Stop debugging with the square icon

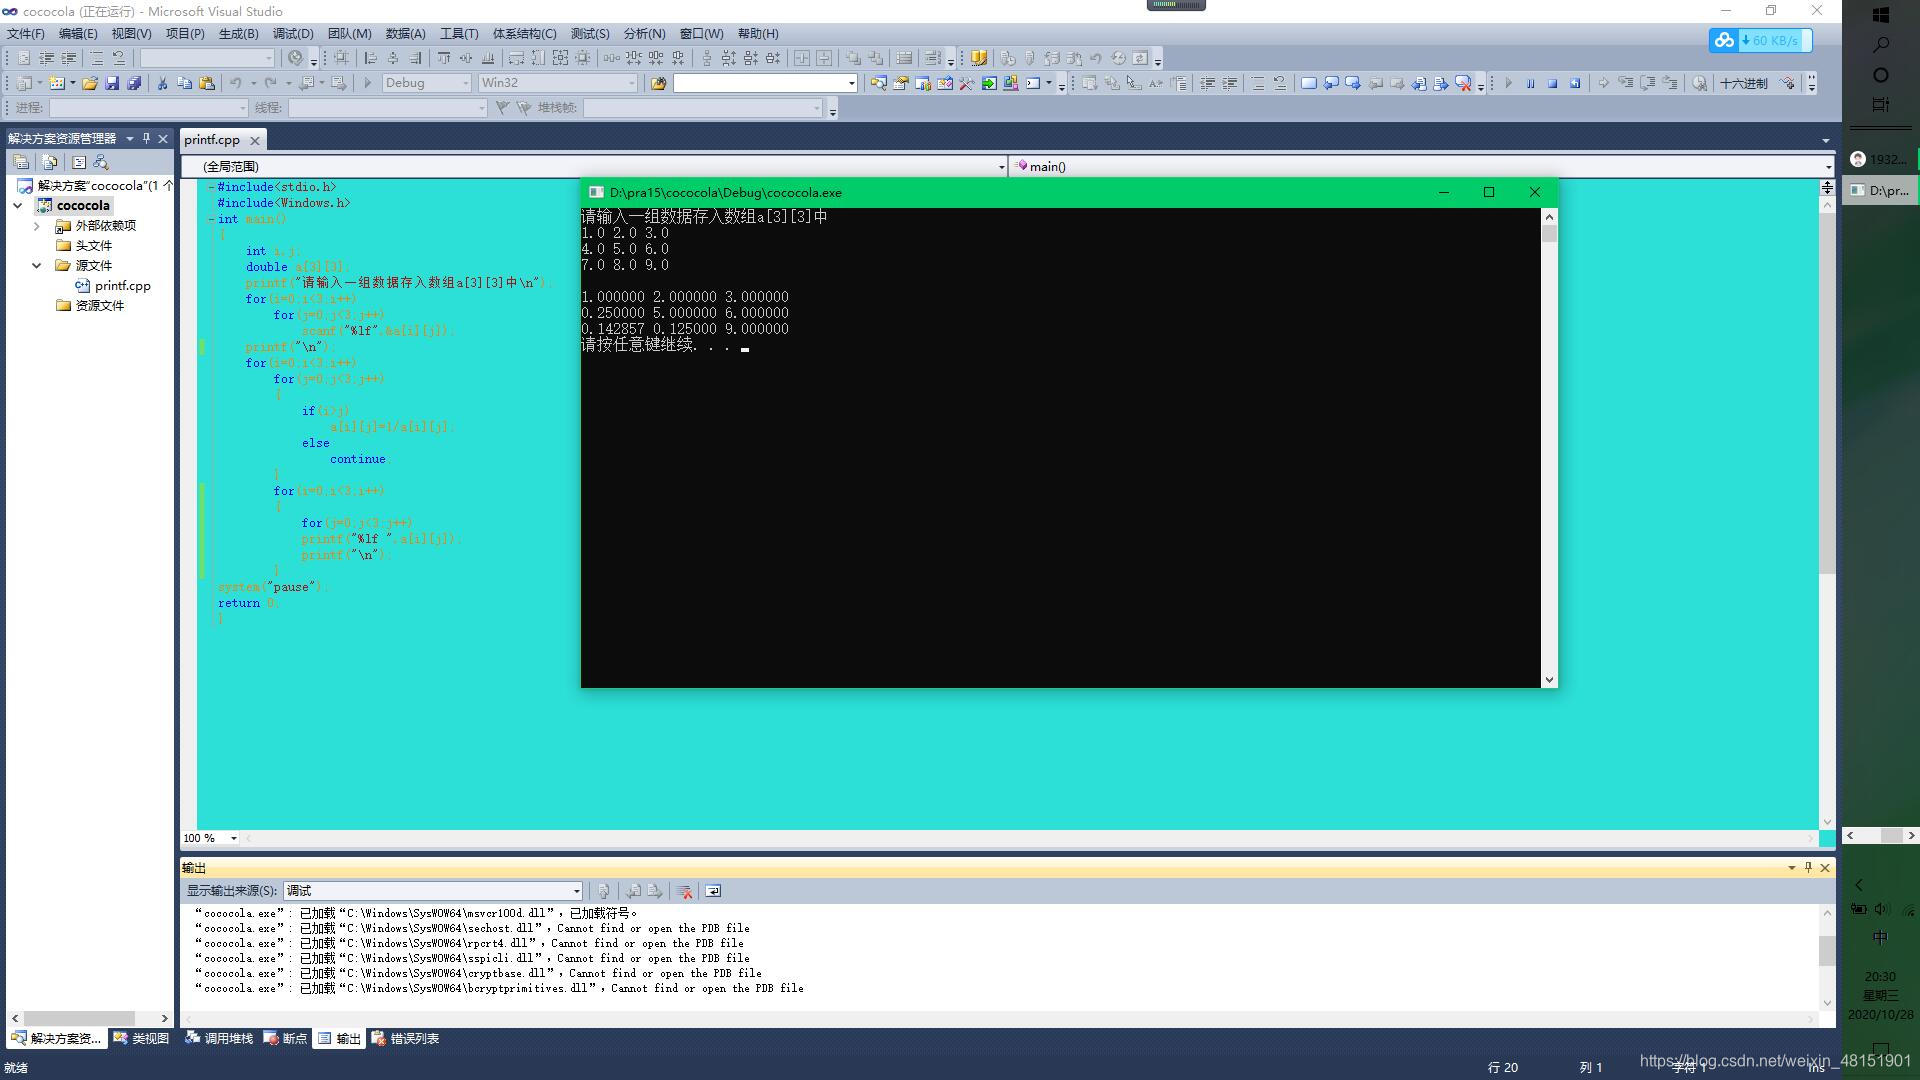coord(1552,83)
